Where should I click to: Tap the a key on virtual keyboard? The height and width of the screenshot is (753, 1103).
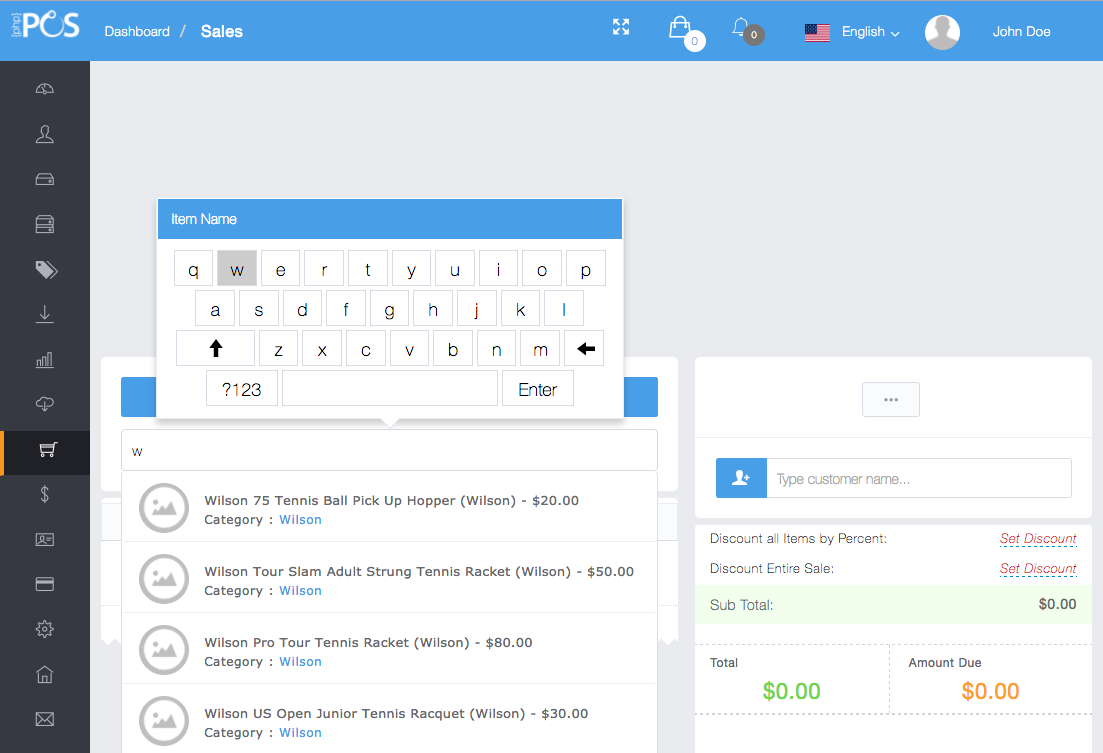click(215, 309)
